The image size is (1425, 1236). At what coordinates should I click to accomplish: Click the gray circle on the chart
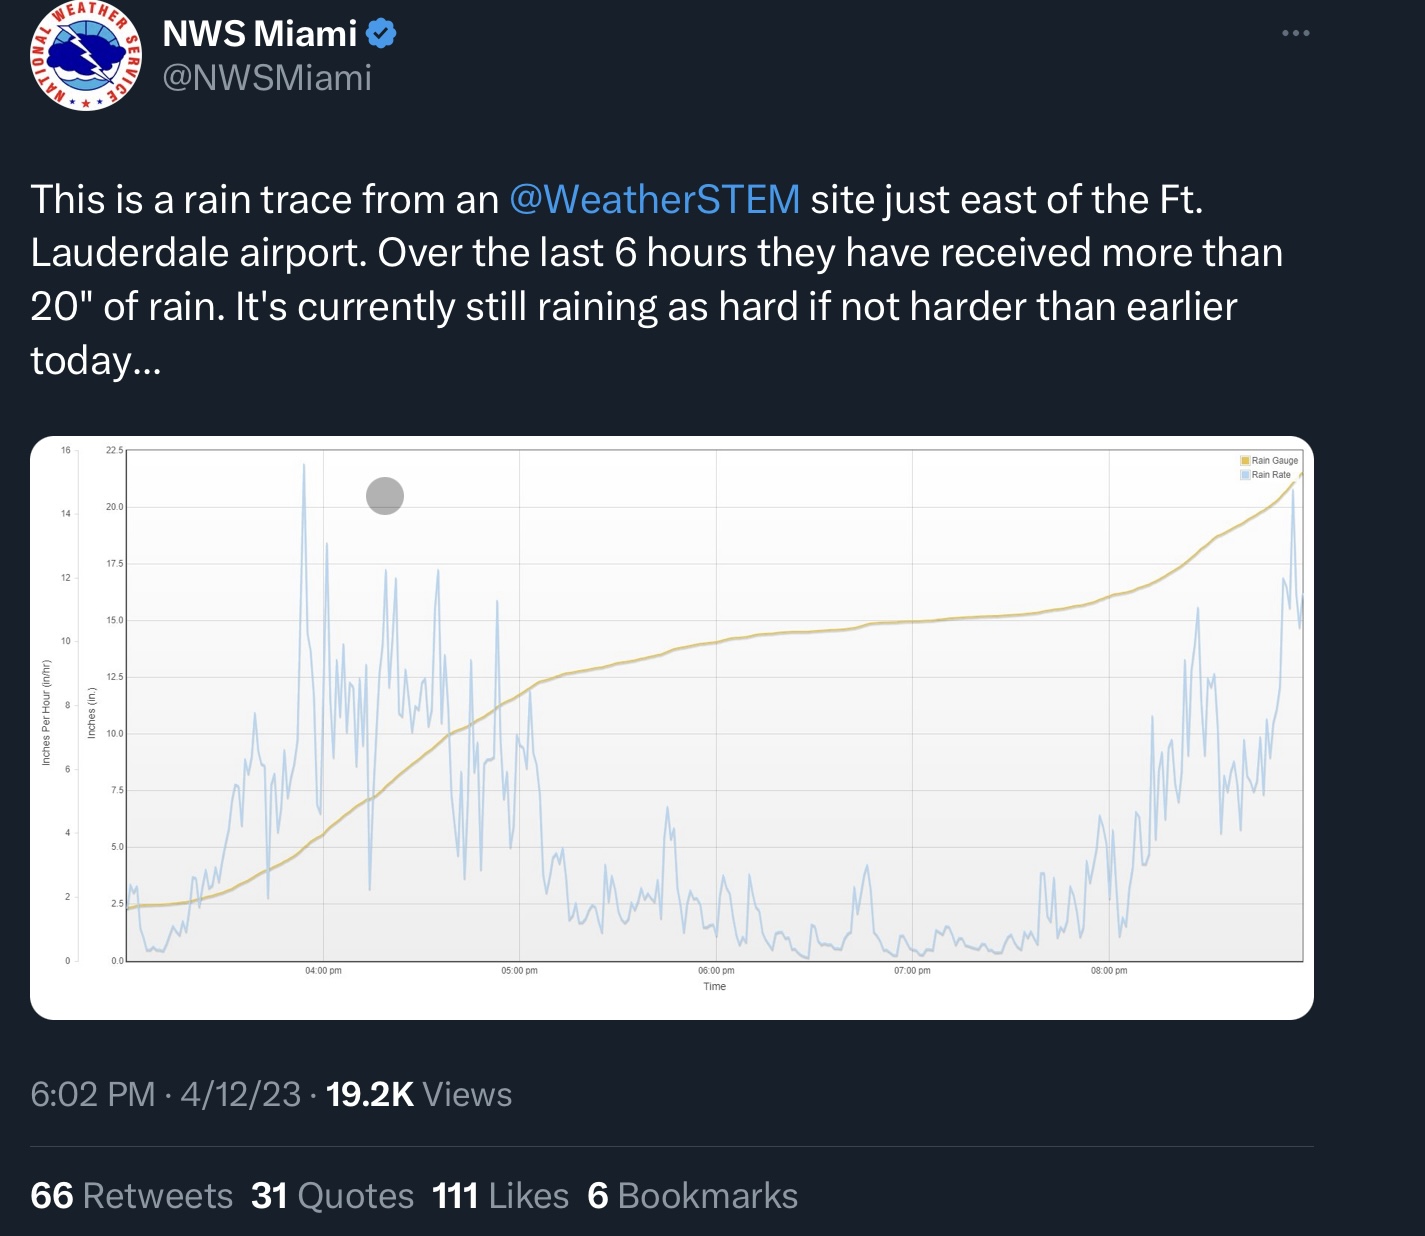(x=385, y=496)
